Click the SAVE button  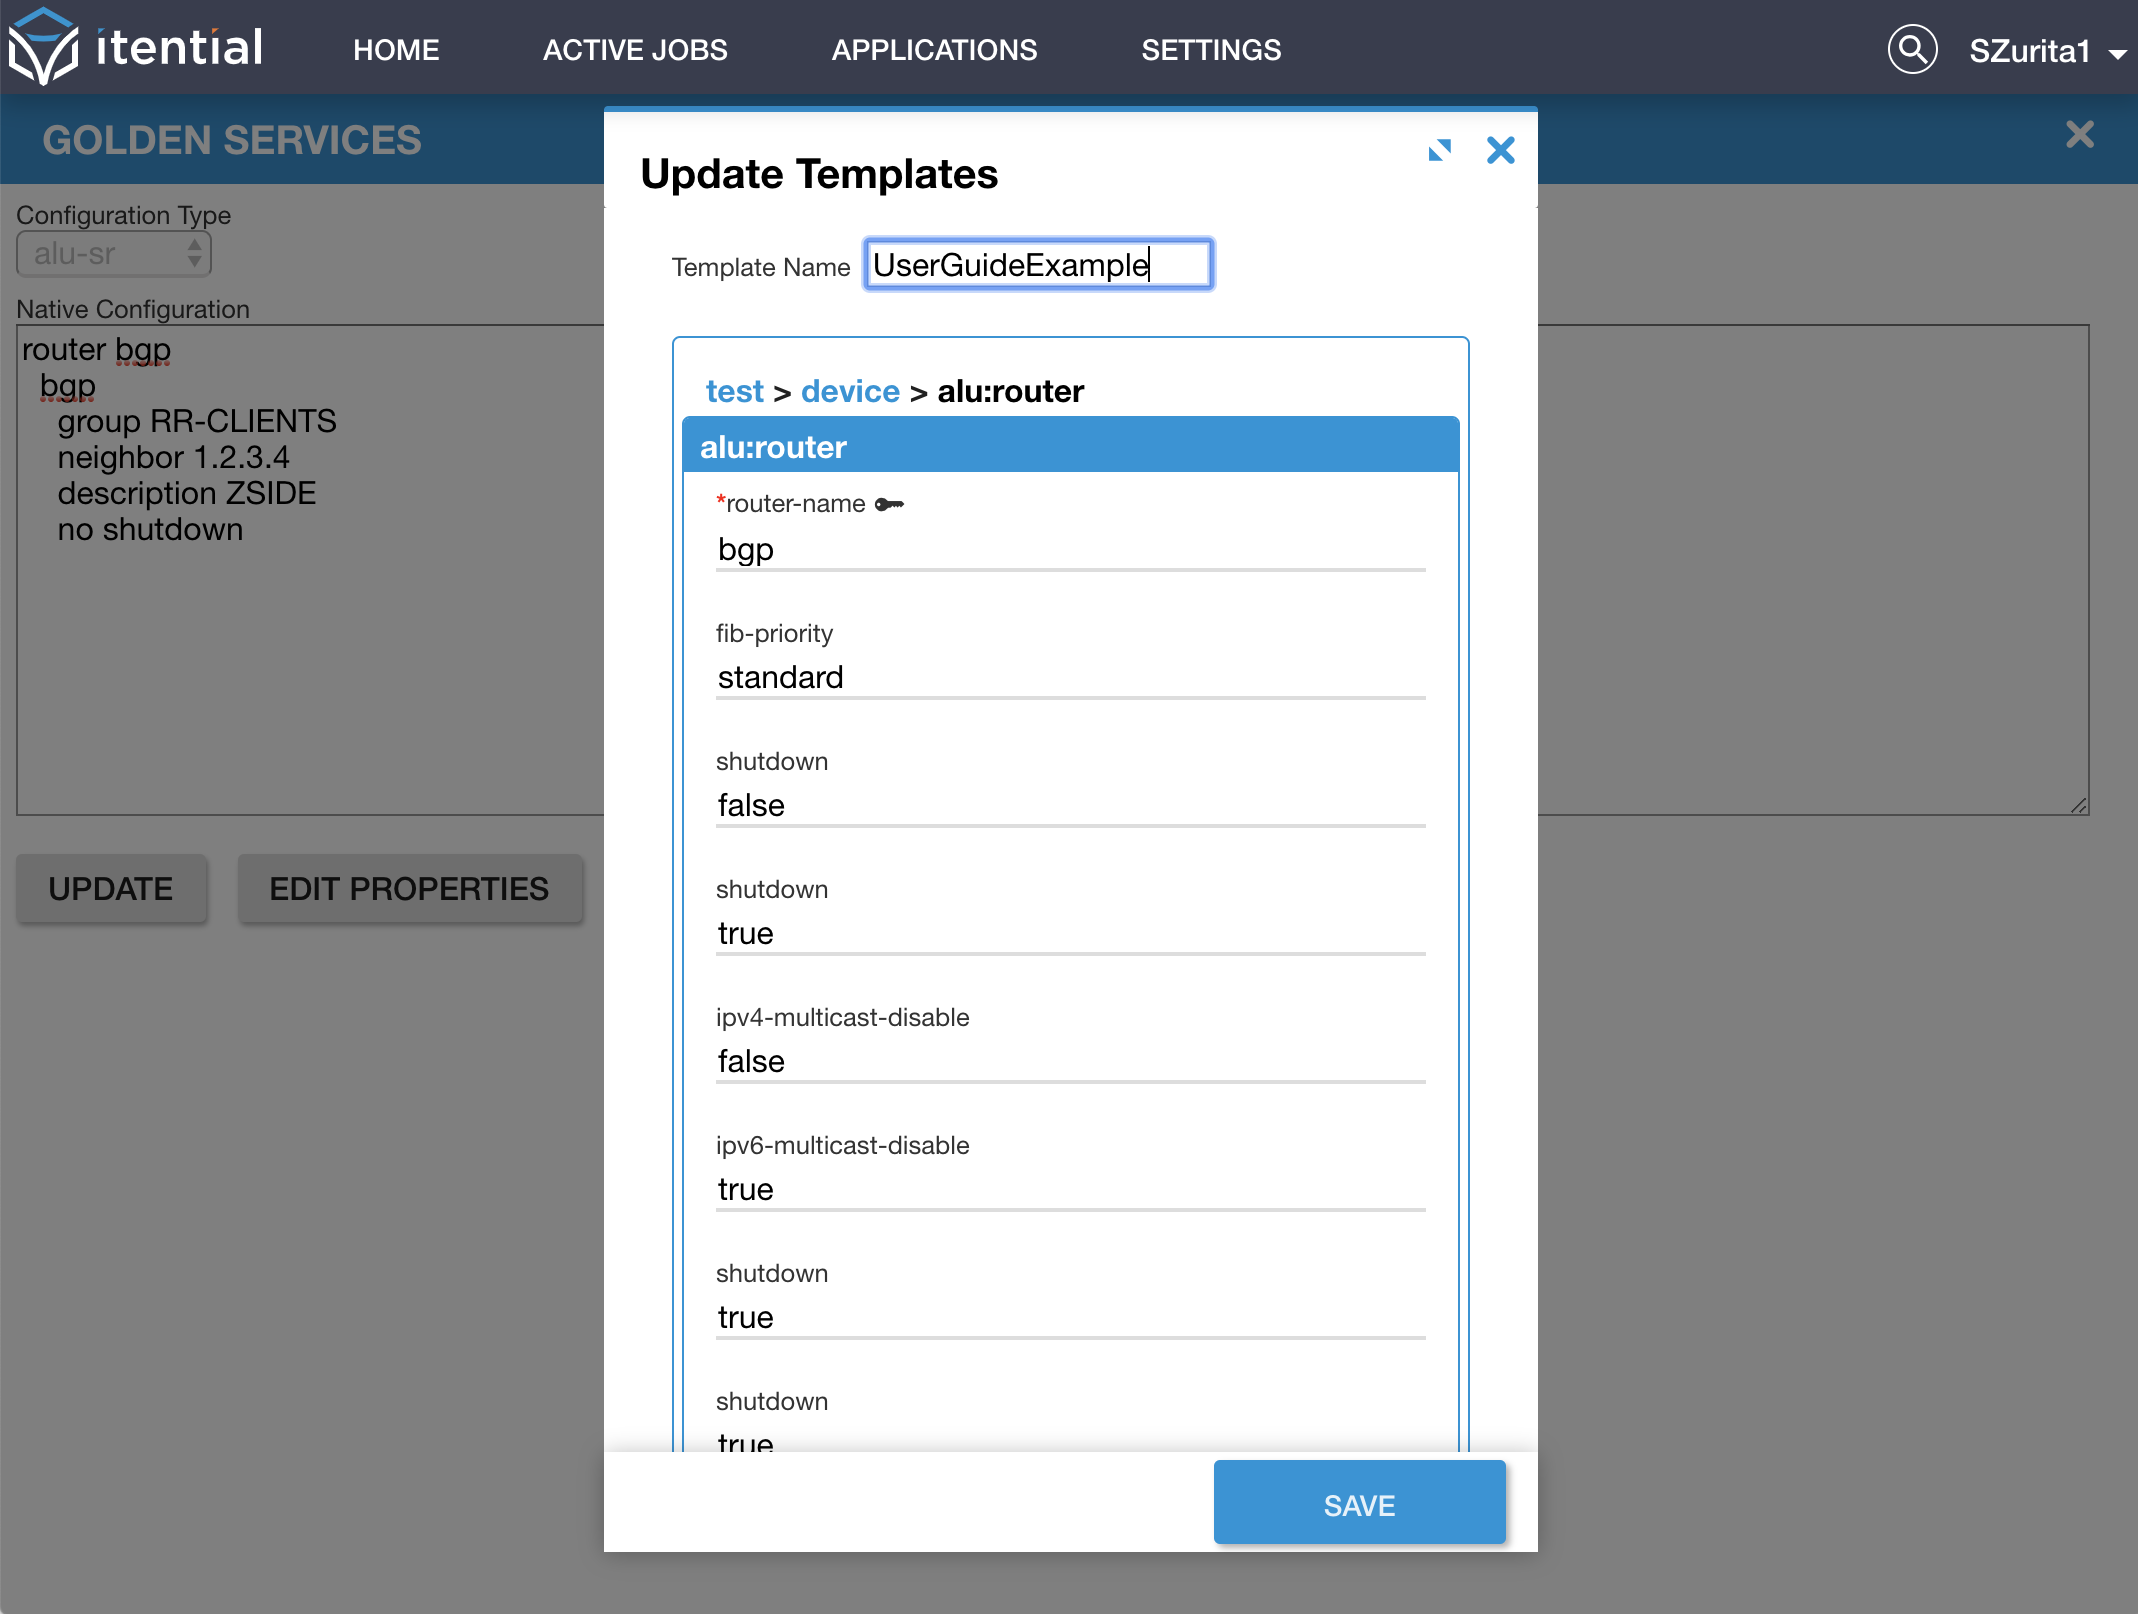[1359, 1503]
